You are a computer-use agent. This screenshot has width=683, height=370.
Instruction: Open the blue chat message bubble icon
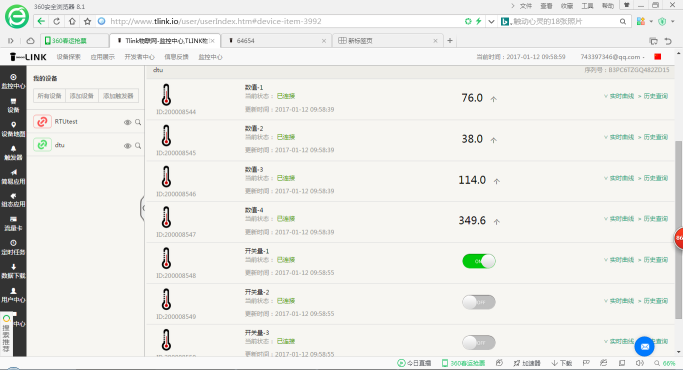(x=644, y=346)
